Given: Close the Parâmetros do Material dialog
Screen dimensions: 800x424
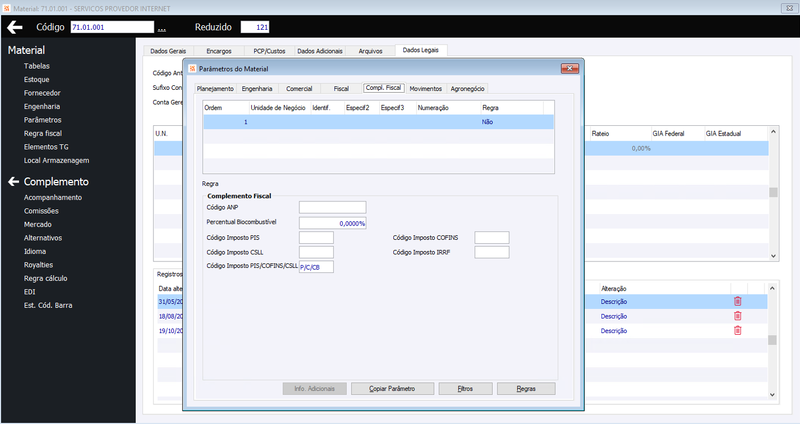Looking at the screenshot, I should point(569,68).
